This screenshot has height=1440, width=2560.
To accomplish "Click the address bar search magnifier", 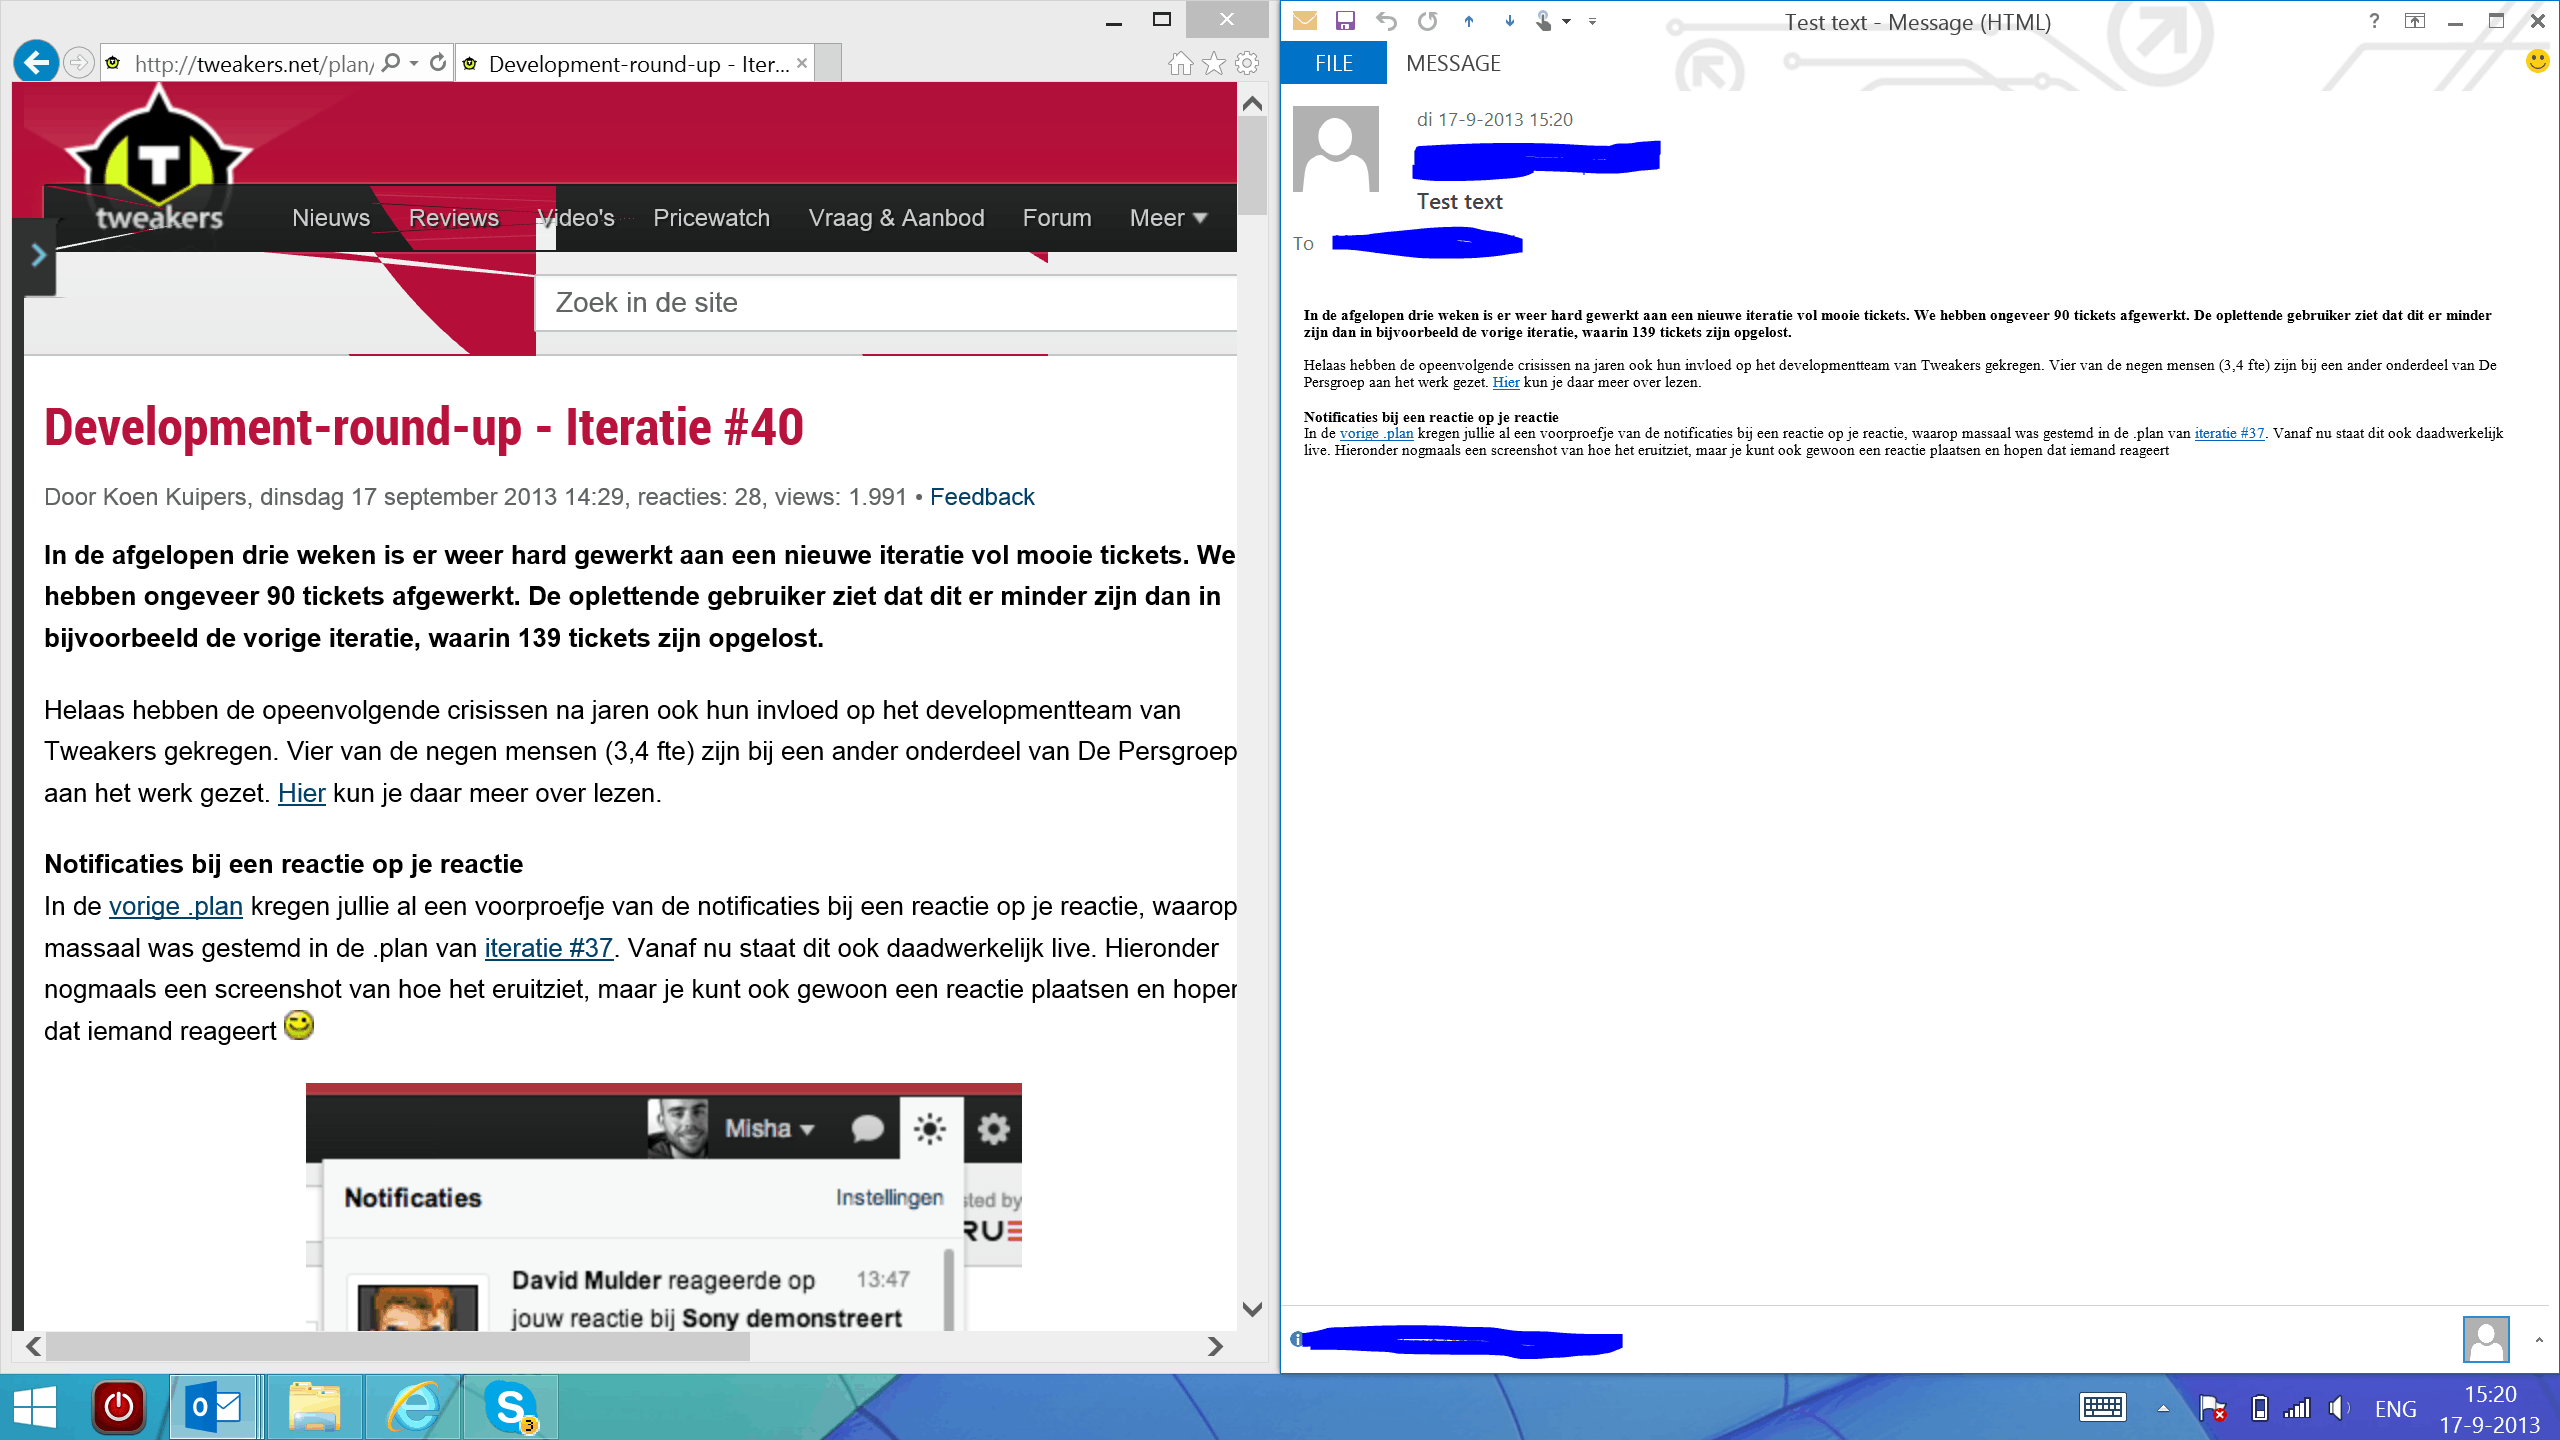I will tap(391, 63).
